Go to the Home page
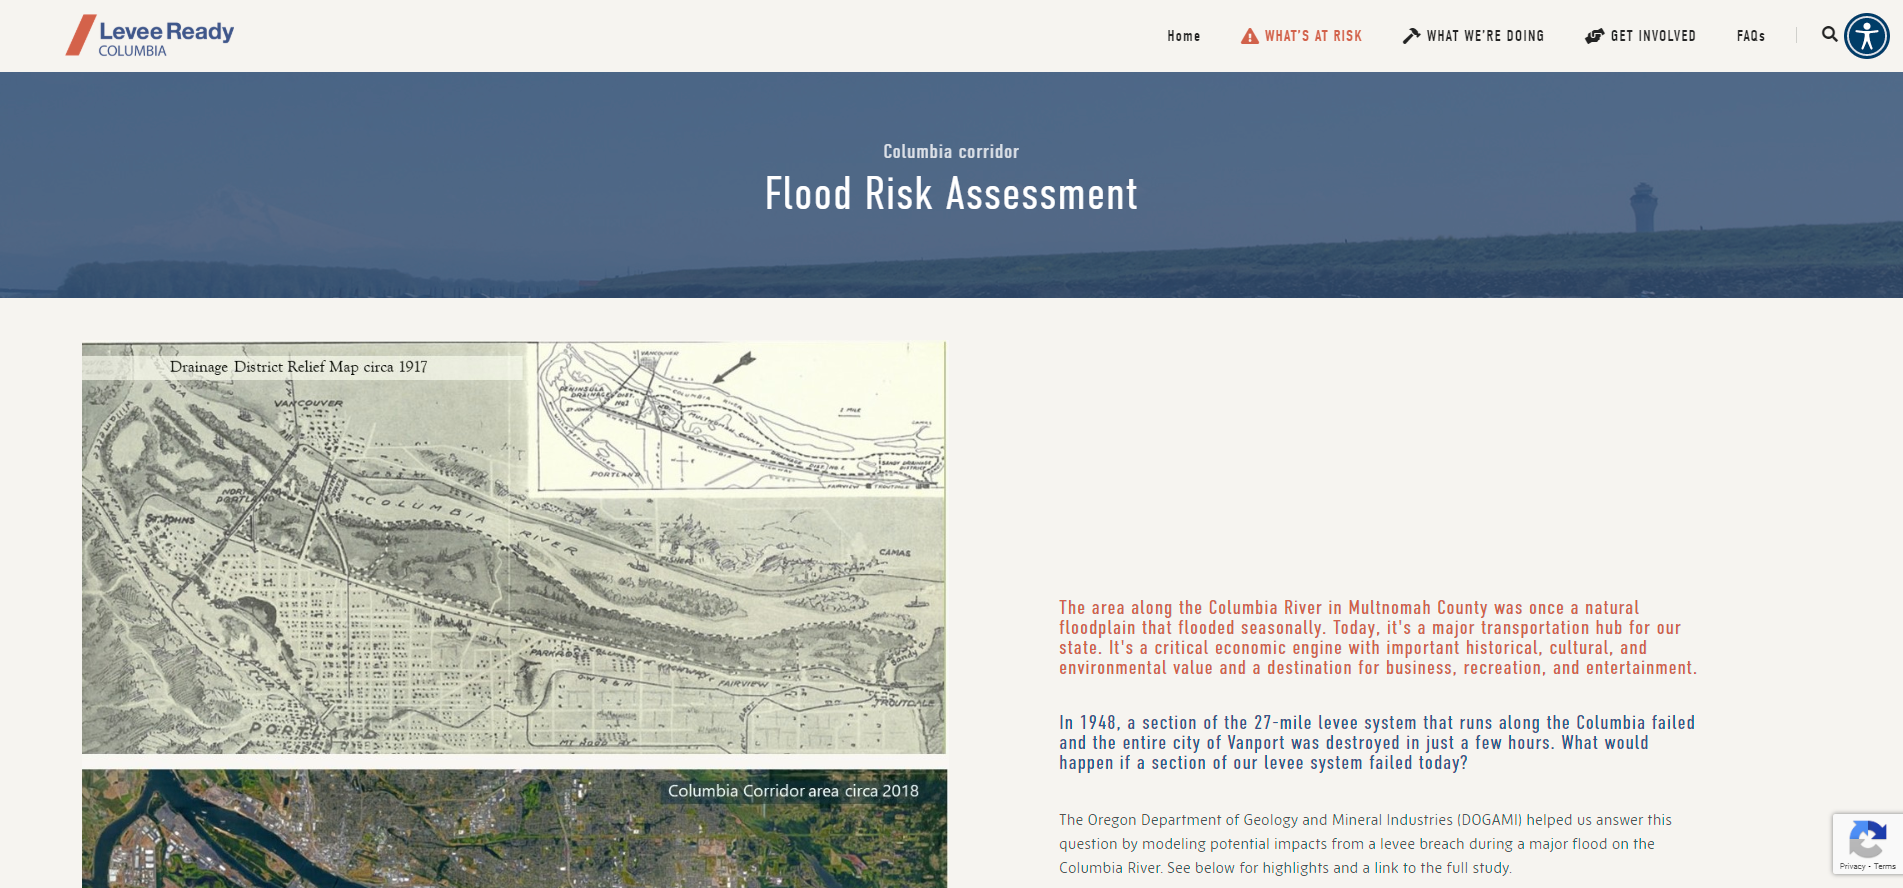Viewport: 1903px width, 888px height. [1183, 36]
